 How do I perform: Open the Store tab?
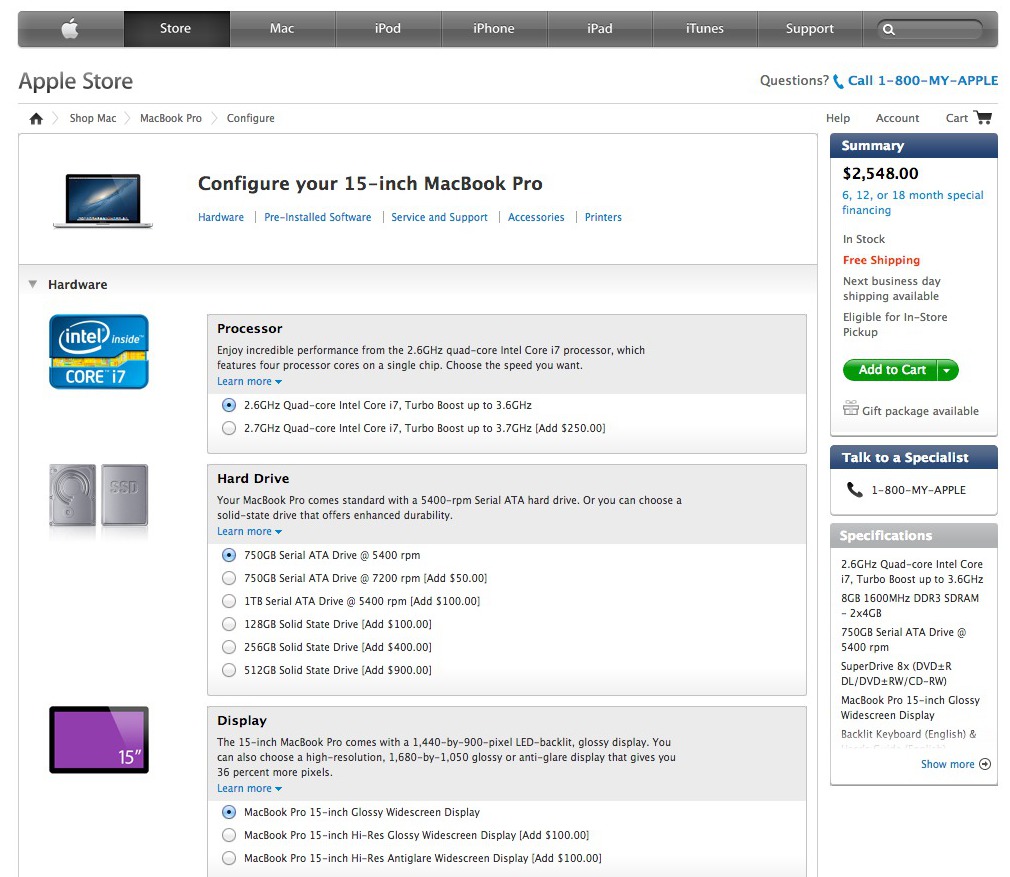tap(176, 28)
